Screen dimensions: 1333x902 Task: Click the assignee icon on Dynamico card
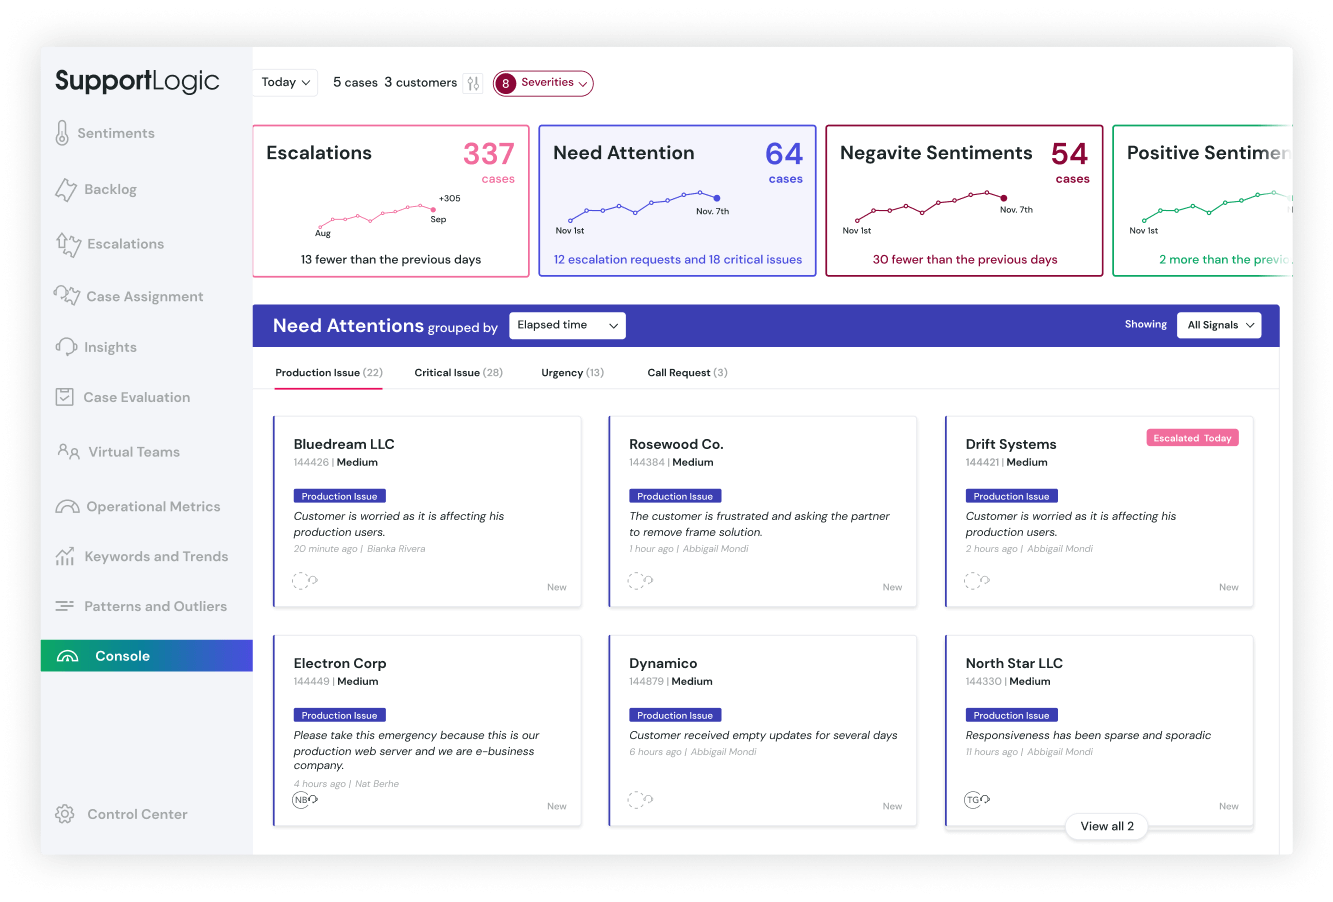pos(640,799)
